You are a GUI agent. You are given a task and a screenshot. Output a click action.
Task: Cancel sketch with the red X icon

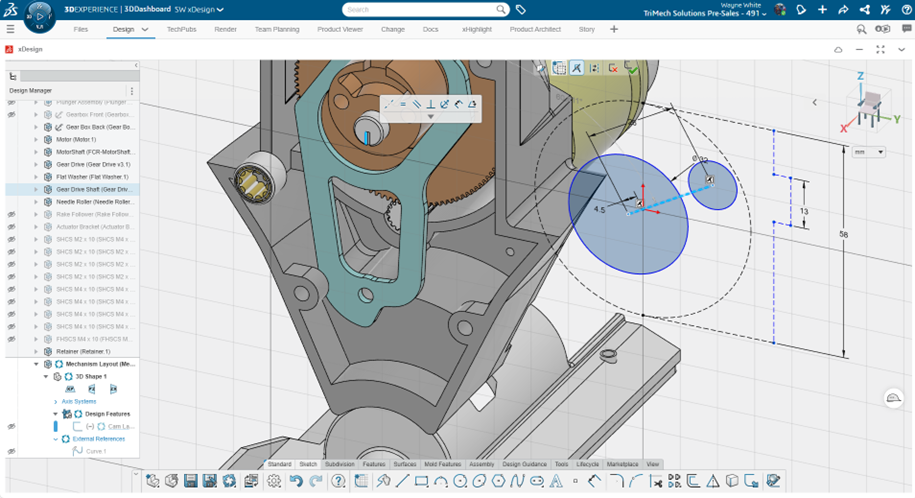pos(613,68)
